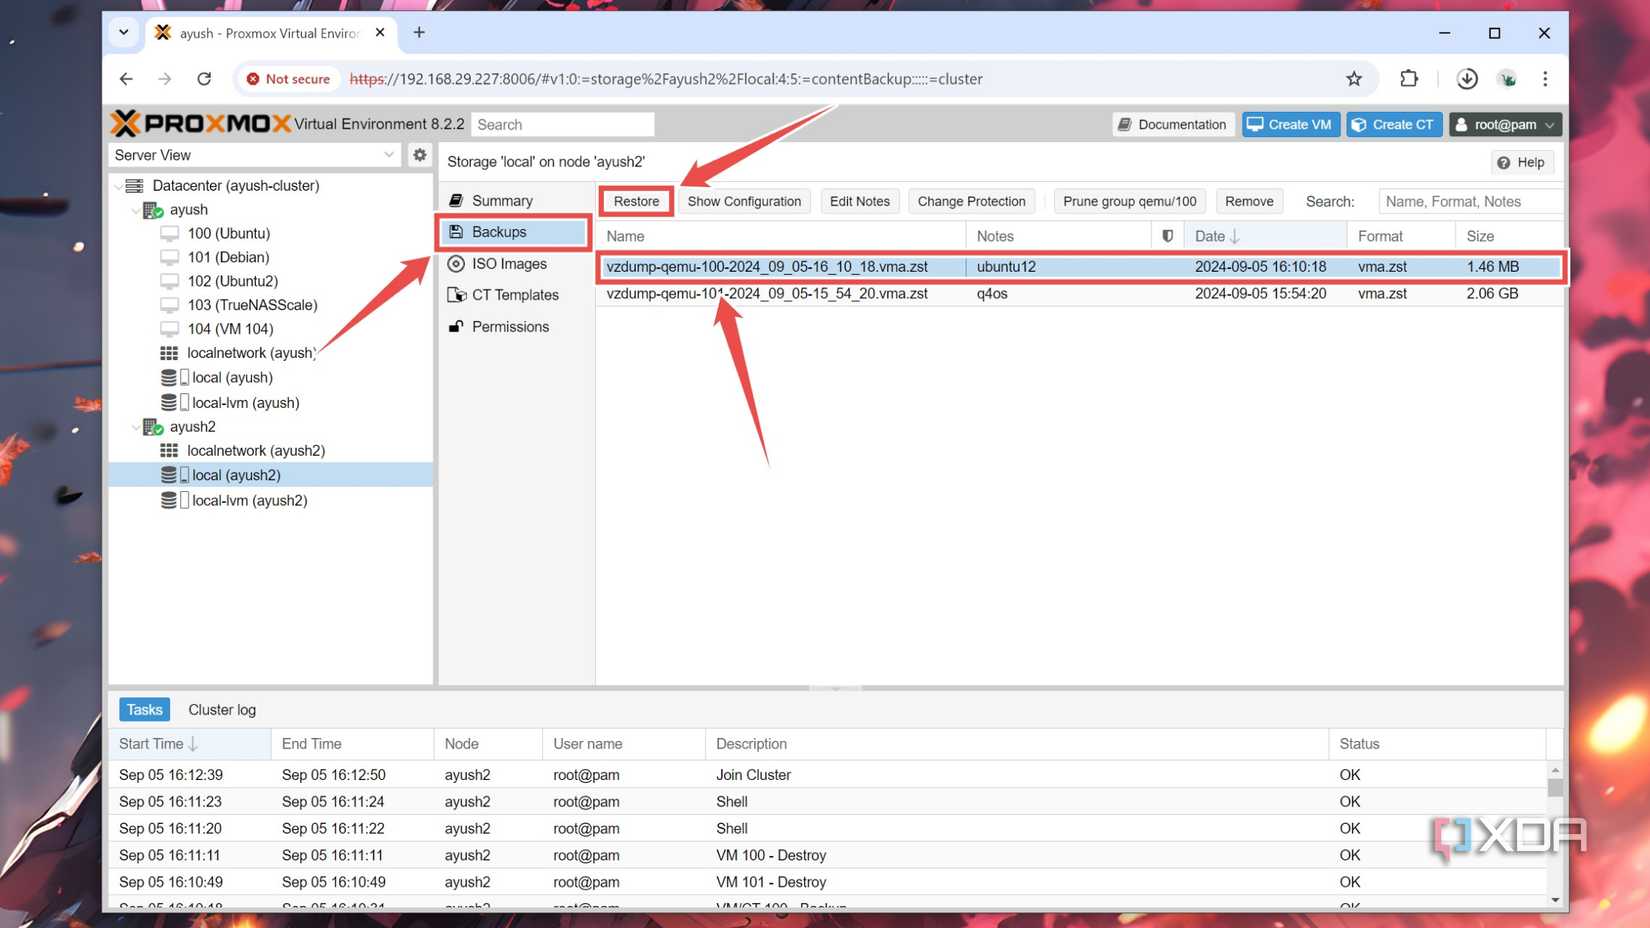The width and height of the screenshot is (1650, 928).
Task: Click the Remove button
Action: point(1249,201)
